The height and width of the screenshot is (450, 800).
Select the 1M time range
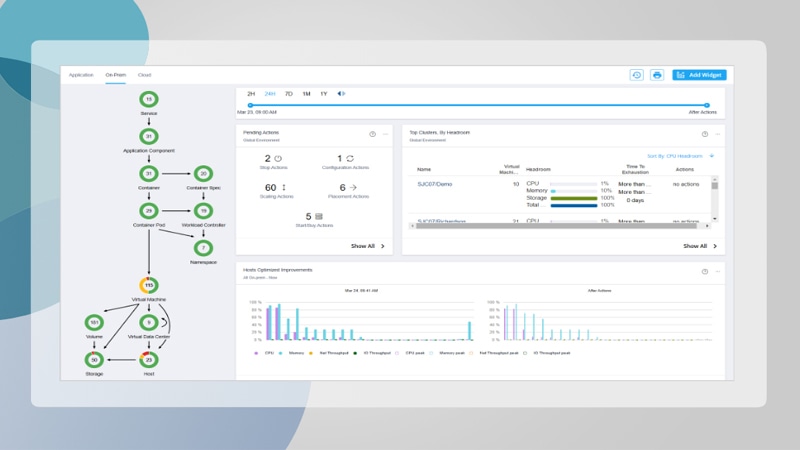click(306, 94)
